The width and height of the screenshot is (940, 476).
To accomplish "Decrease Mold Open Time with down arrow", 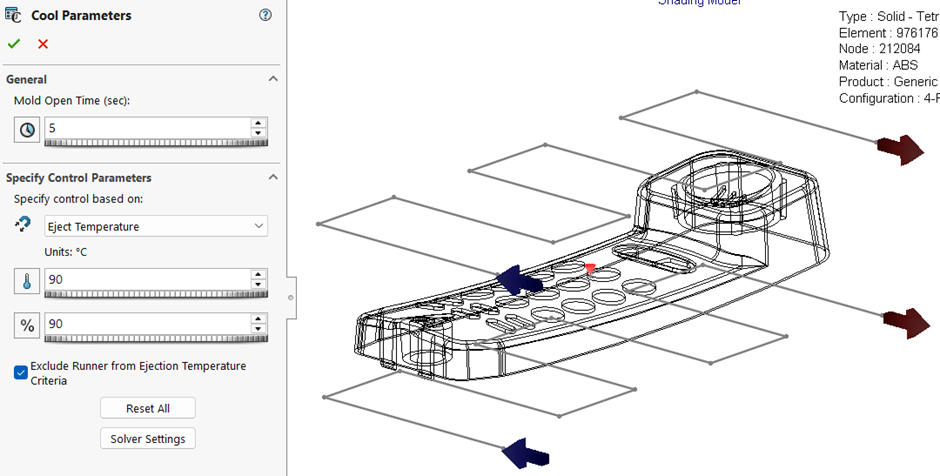I will 258,132.
